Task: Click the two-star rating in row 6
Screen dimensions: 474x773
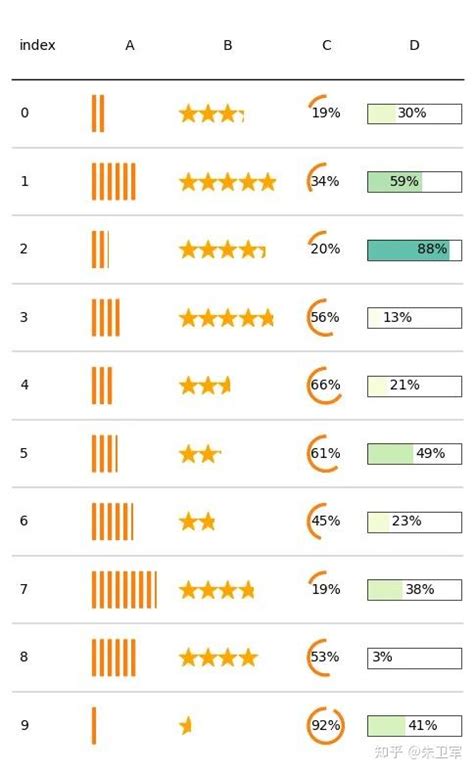Action: (x=197, y=521)
